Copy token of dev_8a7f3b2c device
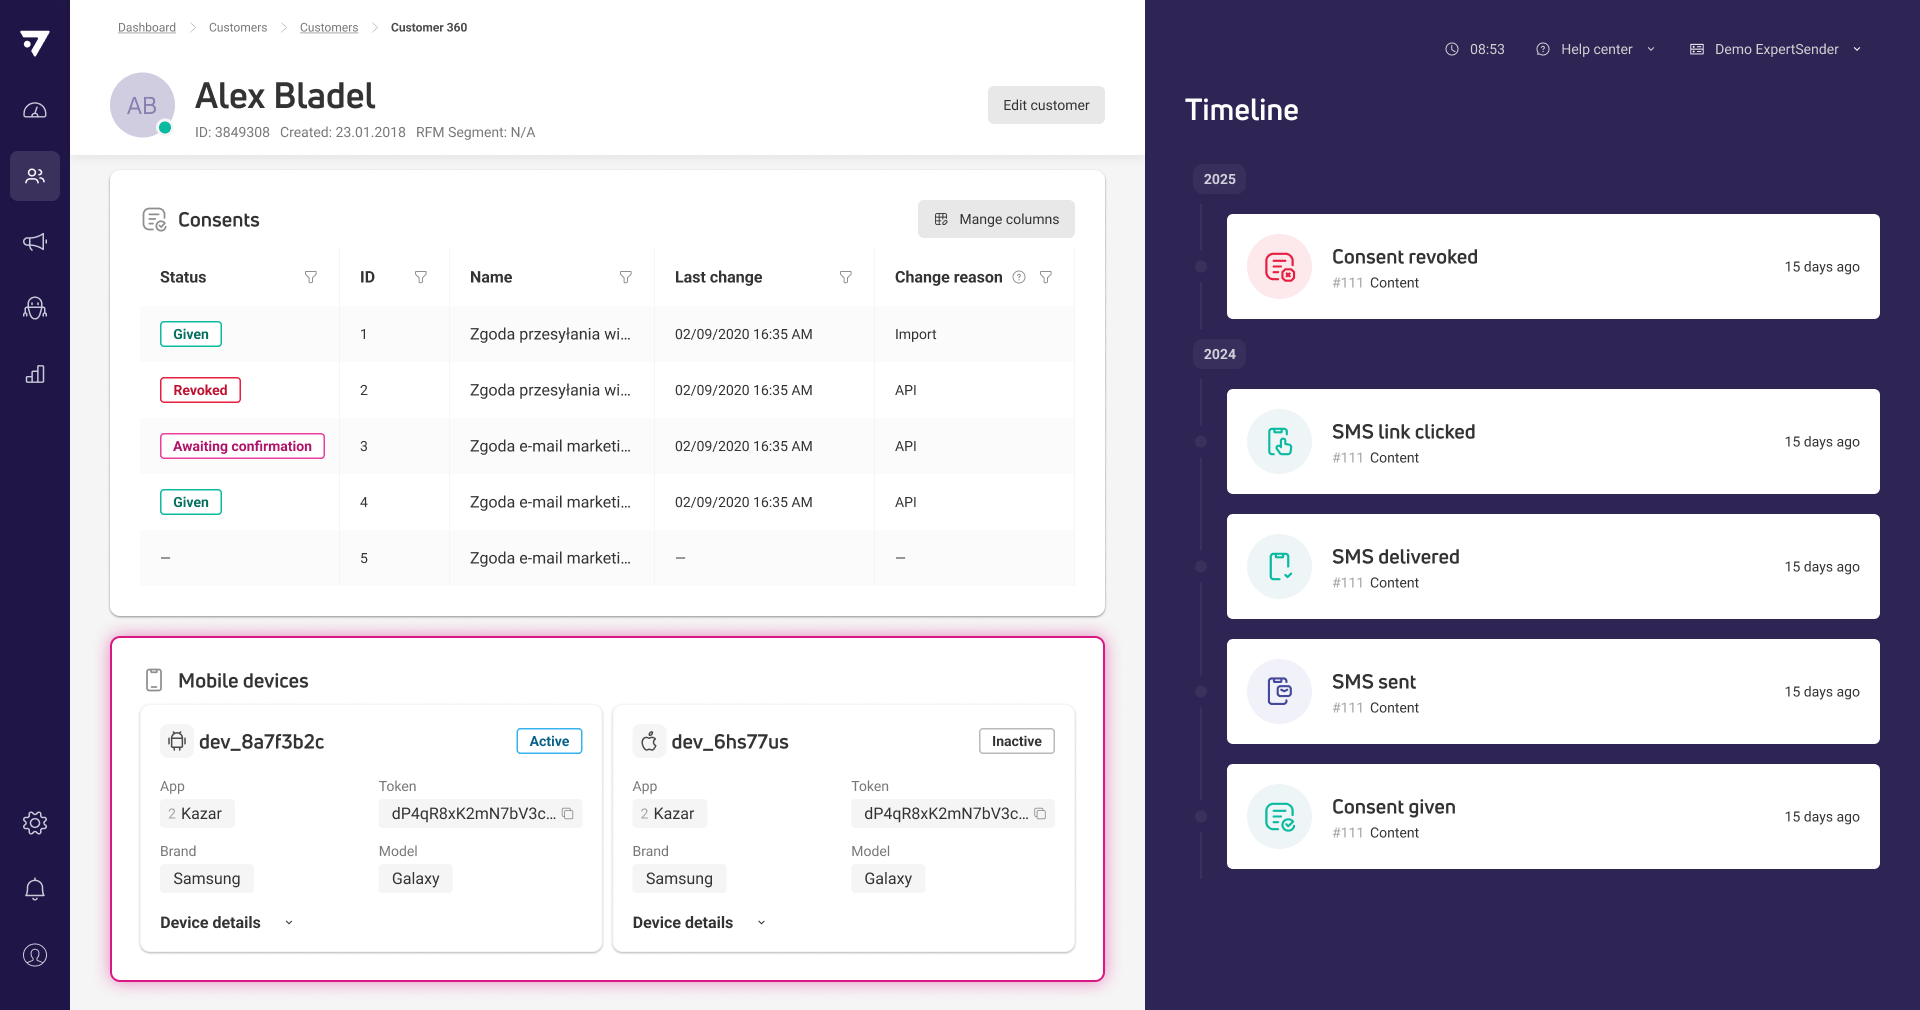The width and height of the screenshot is (1920, 1010). (568, 814)
